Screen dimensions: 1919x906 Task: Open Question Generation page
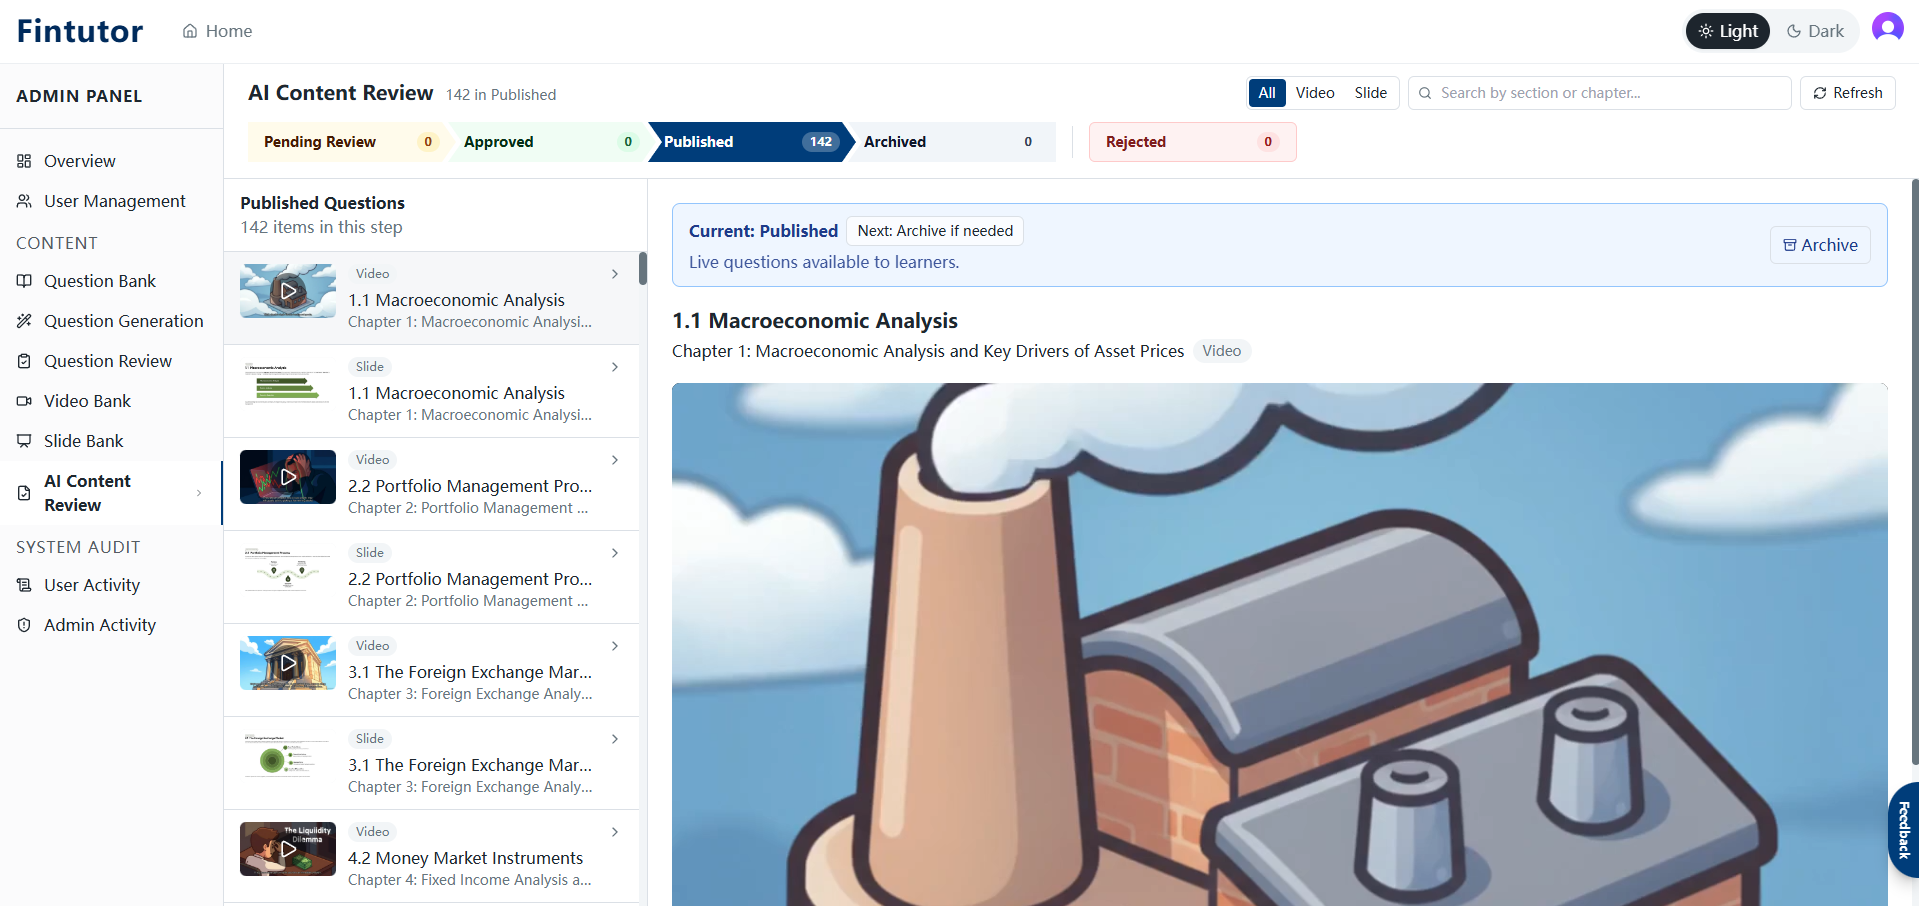point(111,321)
